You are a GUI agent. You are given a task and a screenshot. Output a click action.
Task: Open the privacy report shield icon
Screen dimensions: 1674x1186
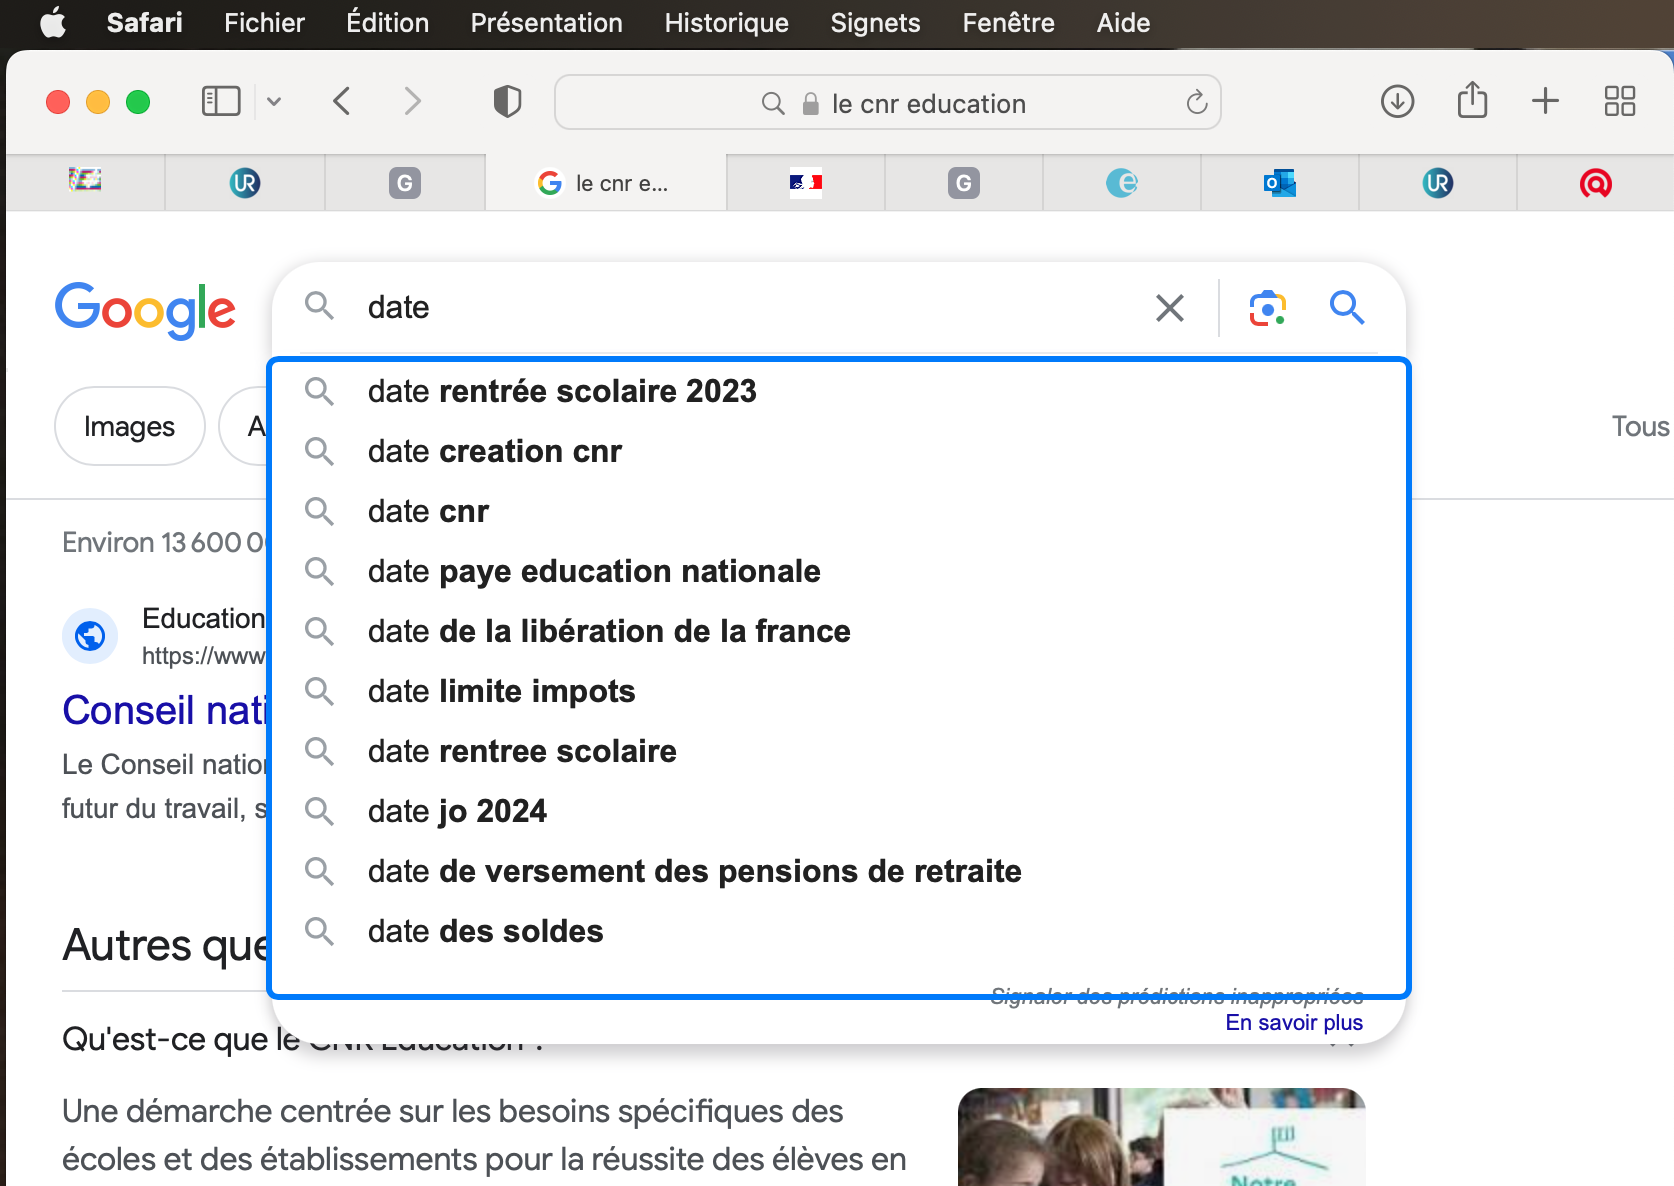[x=507, y=101]
